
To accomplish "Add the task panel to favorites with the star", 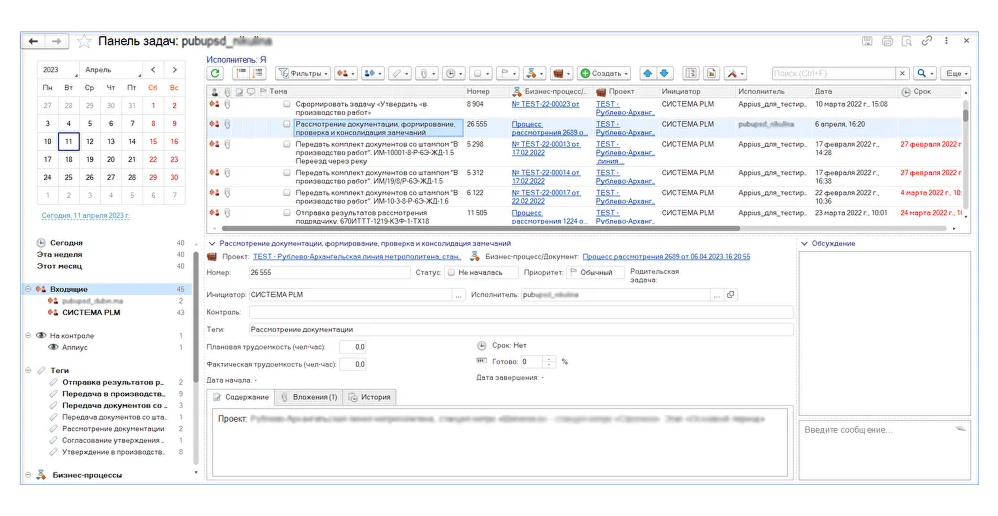I will pyautogui.click(x=84, y=41).
